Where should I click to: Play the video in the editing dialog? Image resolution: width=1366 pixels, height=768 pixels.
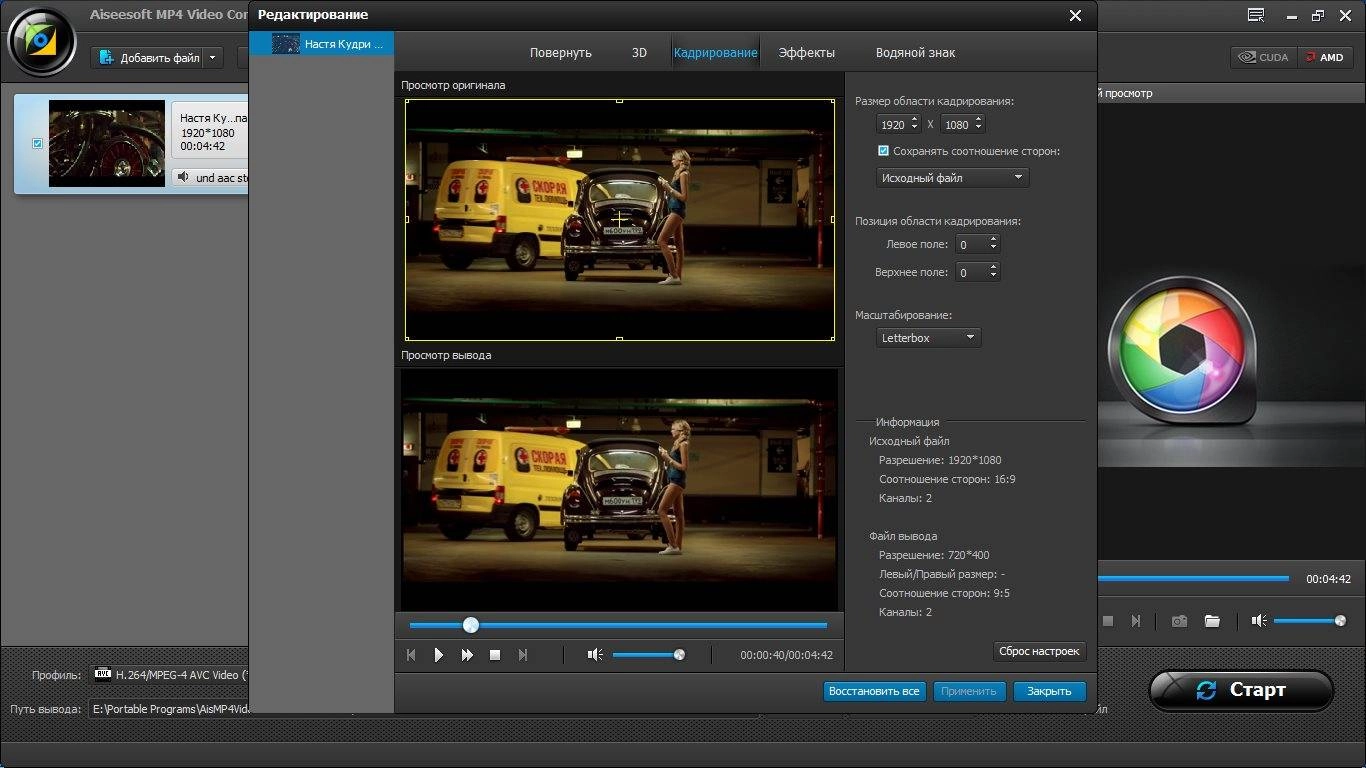pyautogui.click(x=438, y=655)
